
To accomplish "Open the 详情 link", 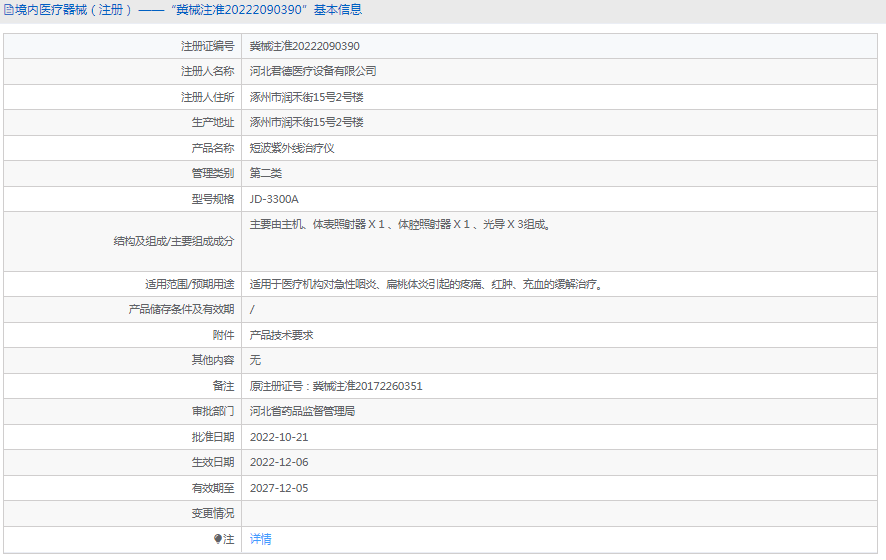I will pos(260,539).
